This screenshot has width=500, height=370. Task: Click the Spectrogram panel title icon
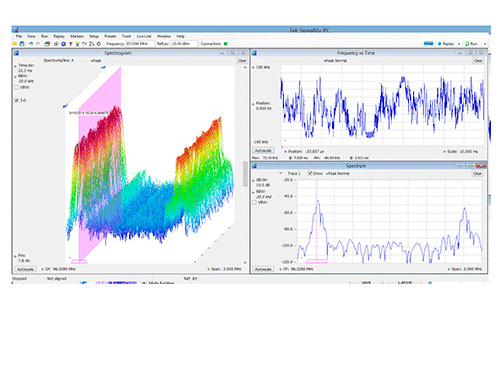point(16,53)
